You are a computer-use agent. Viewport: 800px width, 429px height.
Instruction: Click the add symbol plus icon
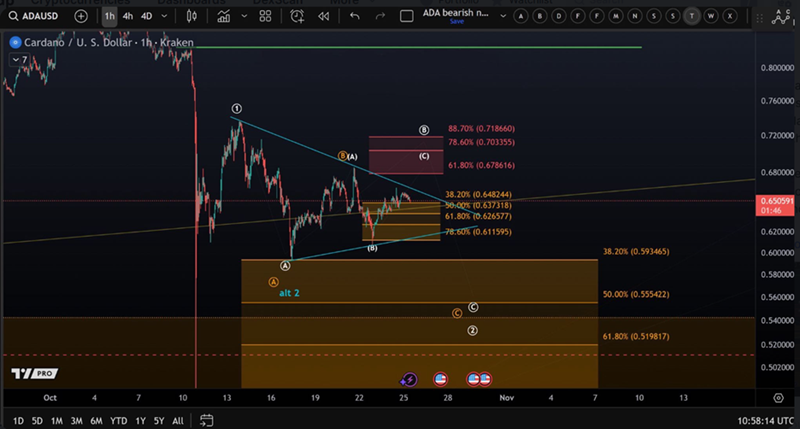click(x=81, y=16)
